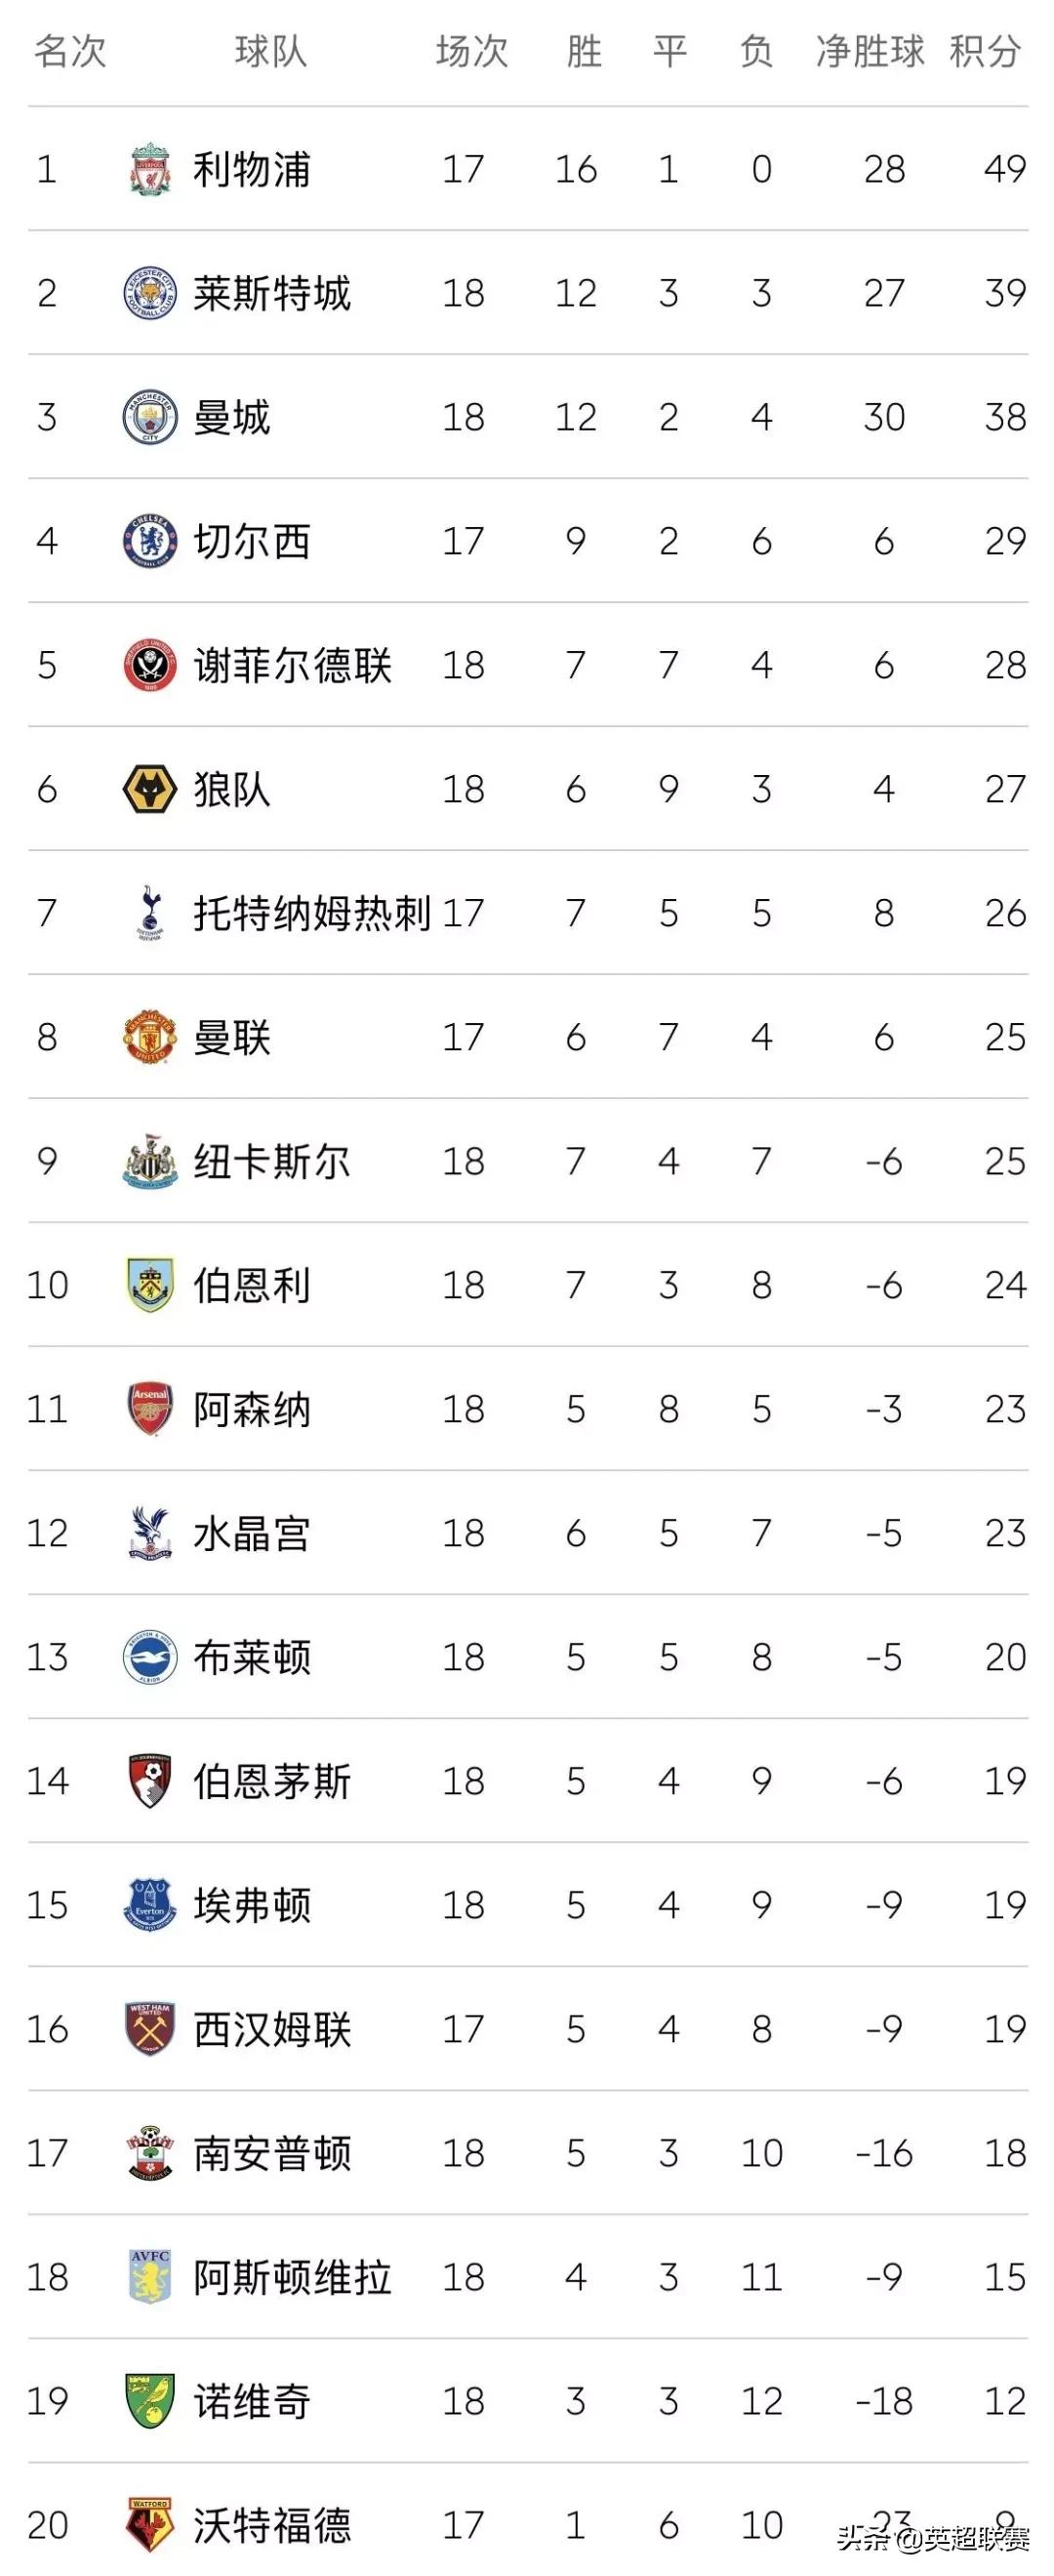
Task: Click the Liverpool club crest
Action: tap(150, 169)
